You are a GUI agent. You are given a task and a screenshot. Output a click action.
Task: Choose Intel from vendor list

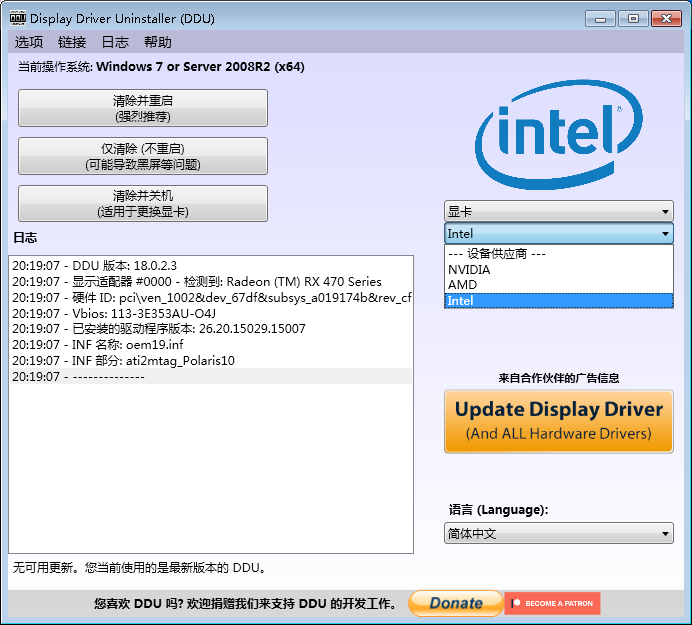coord(558,301)
